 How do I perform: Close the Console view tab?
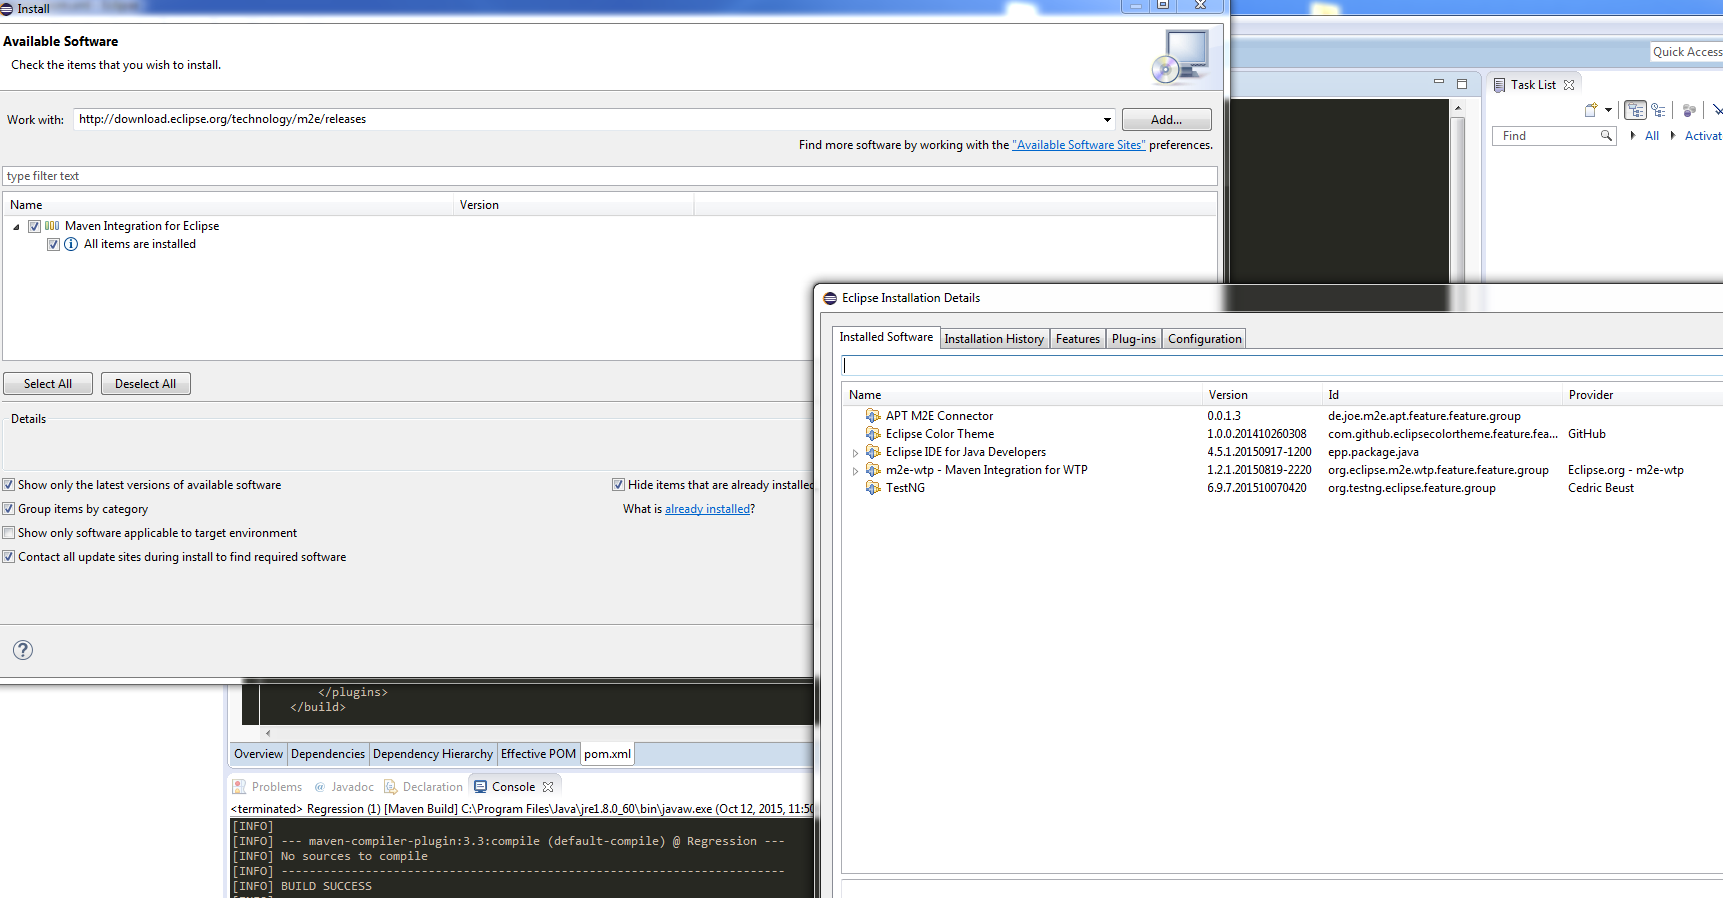coord(548,787)
